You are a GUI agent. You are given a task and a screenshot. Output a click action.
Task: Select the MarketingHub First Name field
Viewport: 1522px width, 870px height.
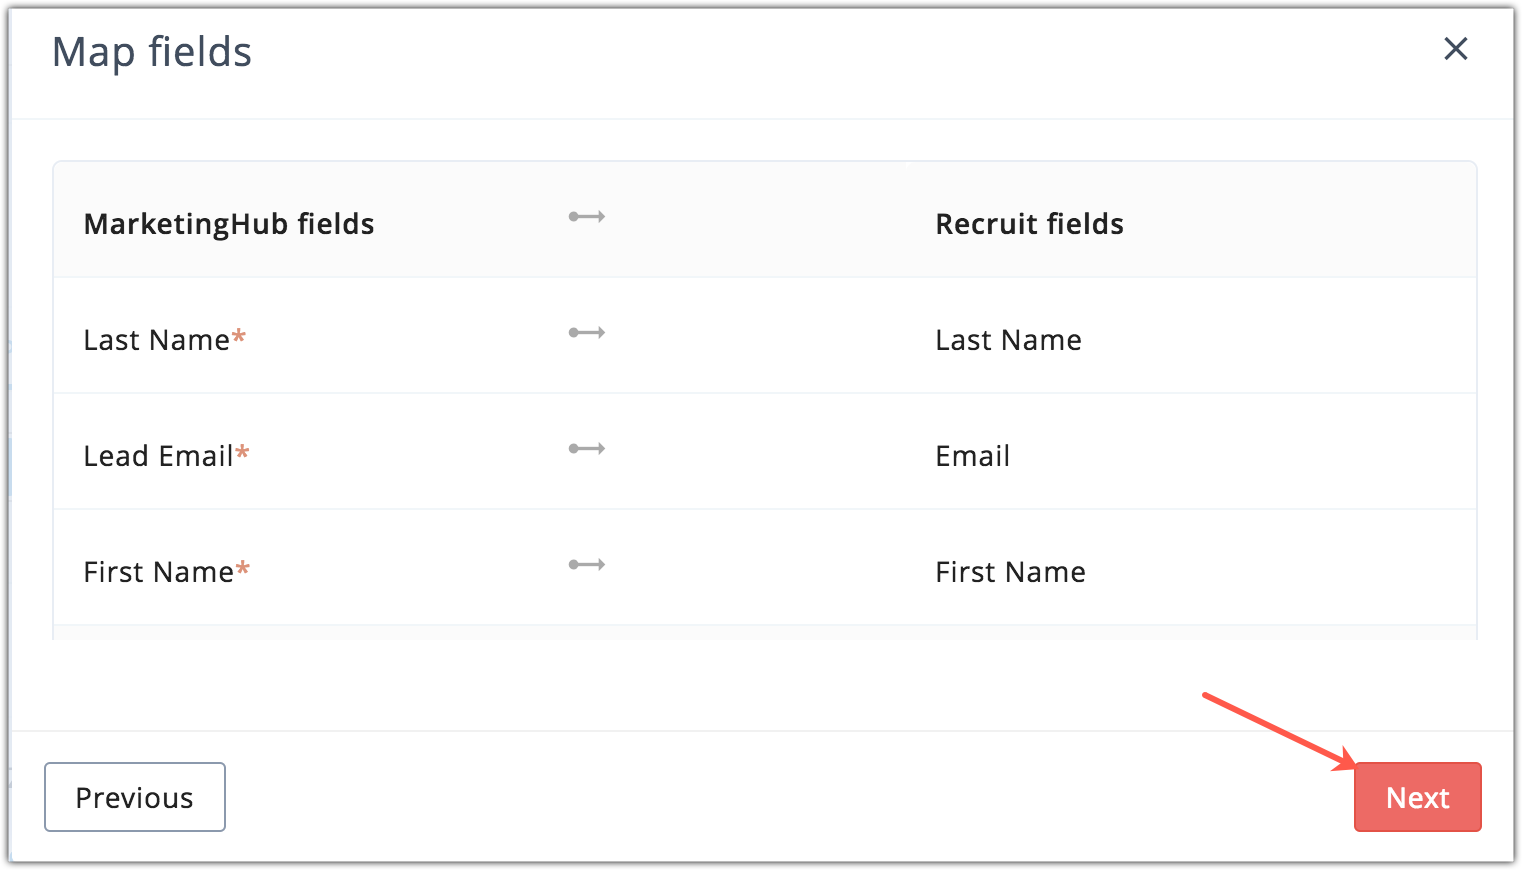tap(158, 573)
